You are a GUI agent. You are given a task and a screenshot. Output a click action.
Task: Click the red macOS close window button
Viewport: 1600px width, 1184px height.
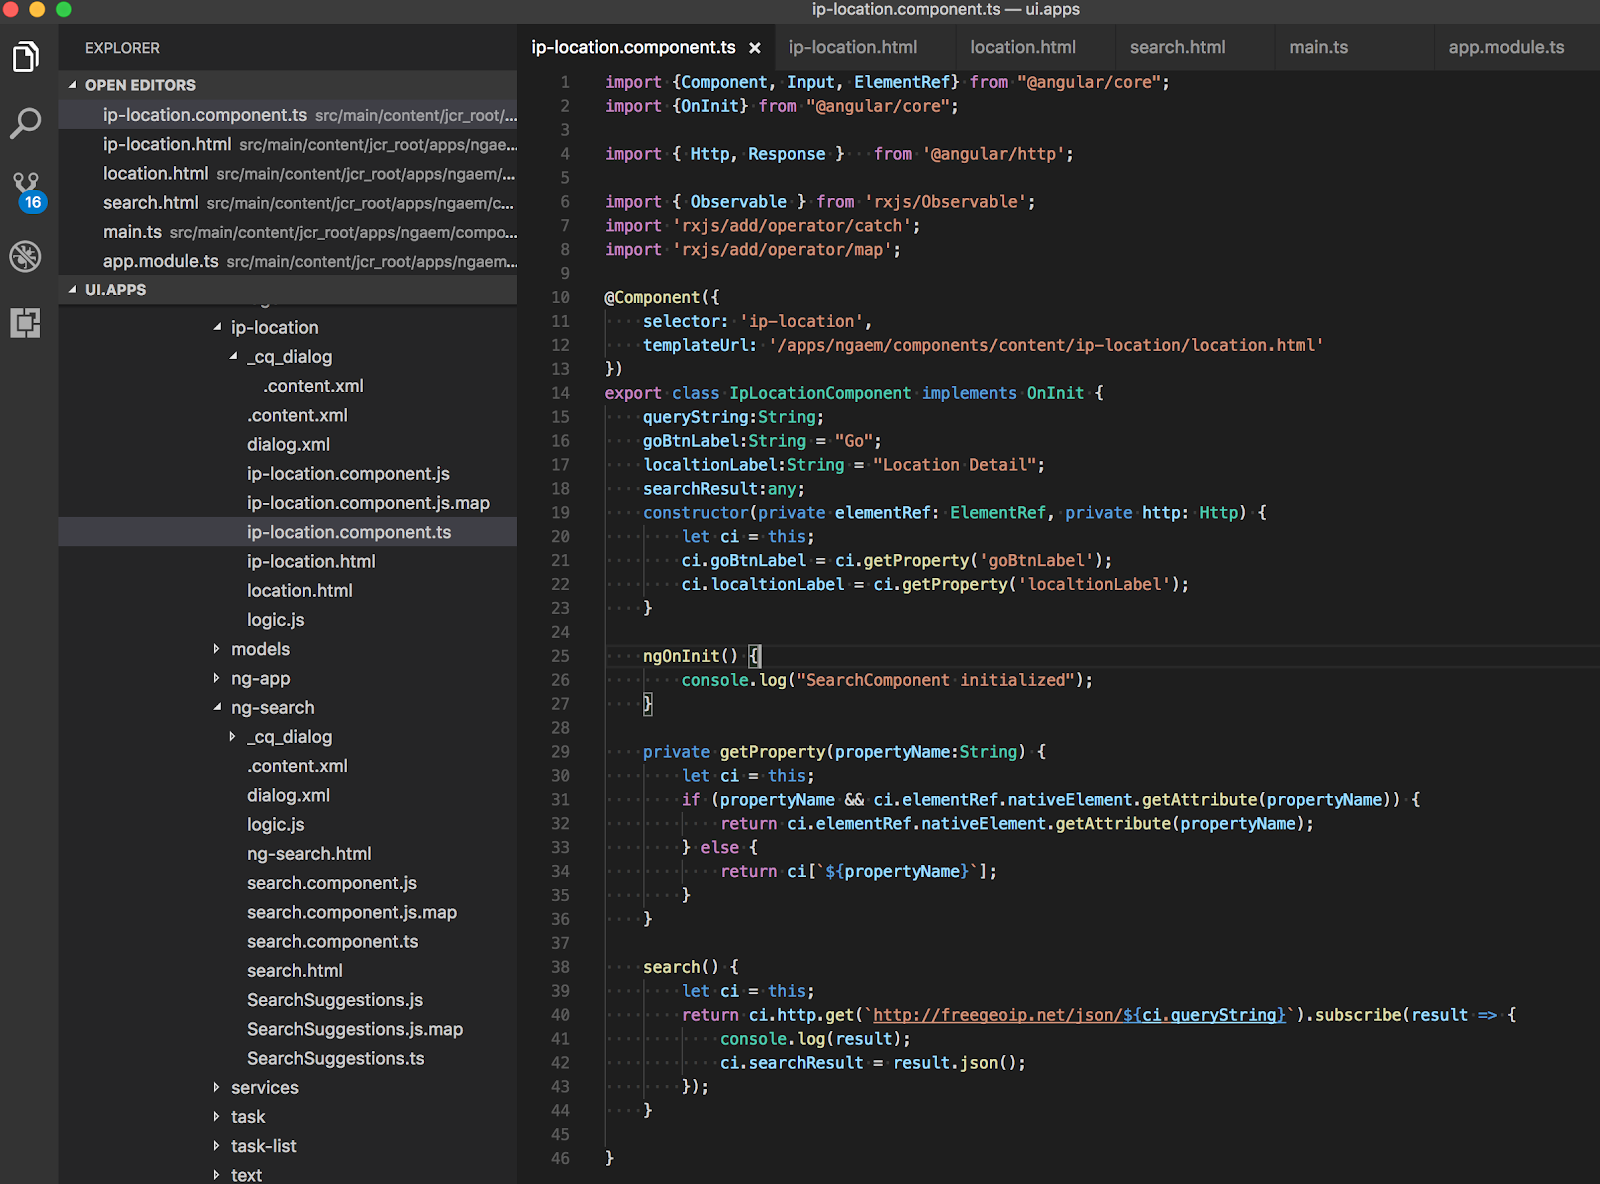[11, 9]
